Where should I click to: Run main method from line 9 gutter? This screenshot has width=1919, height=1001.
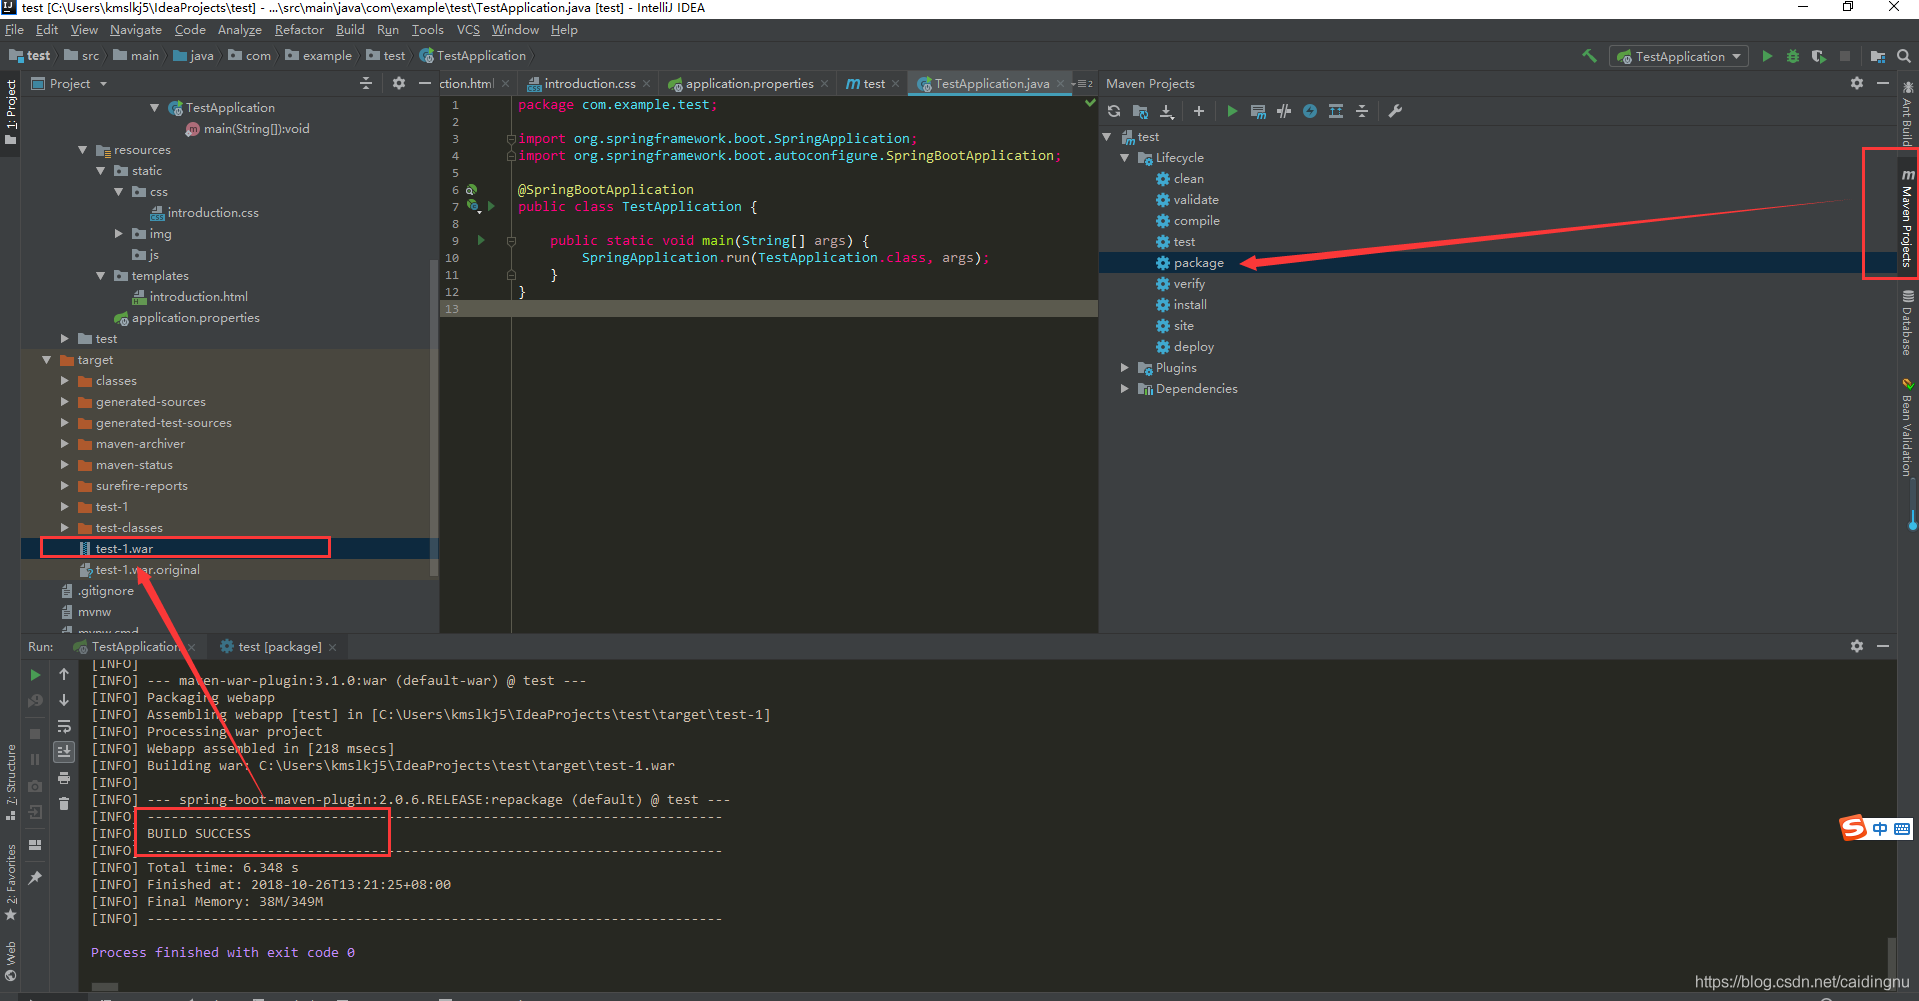click(481, 240)
